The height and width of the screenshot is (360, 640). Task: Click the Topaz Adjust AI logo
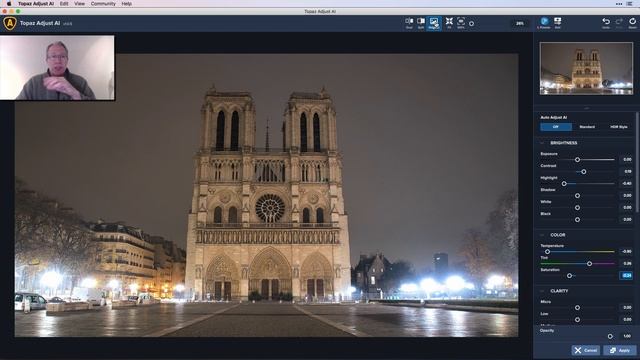(x=10, y=23)
